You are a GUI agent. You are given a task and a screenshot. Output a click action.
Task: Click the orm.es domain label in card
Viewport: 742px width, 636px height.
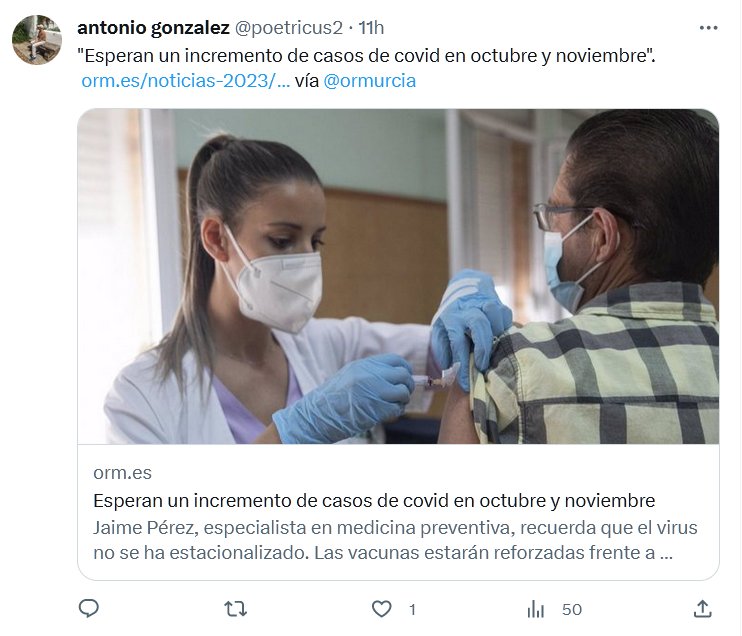pos(123,473)
